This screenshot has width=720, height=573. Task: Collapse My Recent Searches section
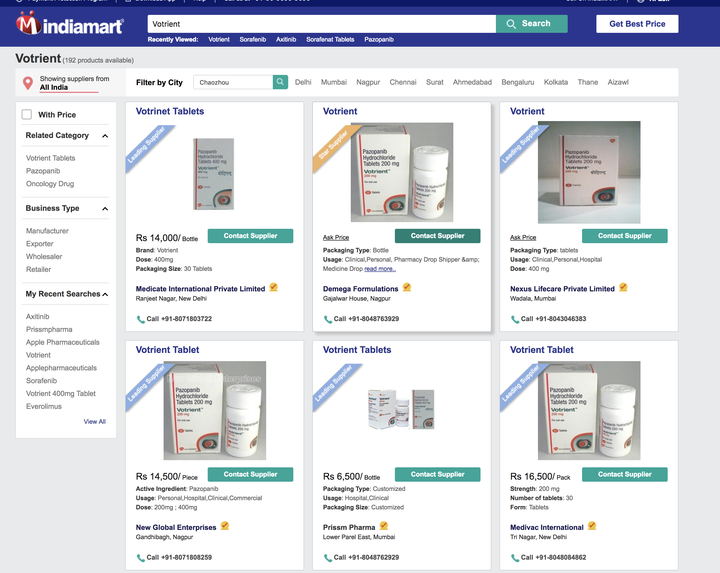click(x=105, y=294)
